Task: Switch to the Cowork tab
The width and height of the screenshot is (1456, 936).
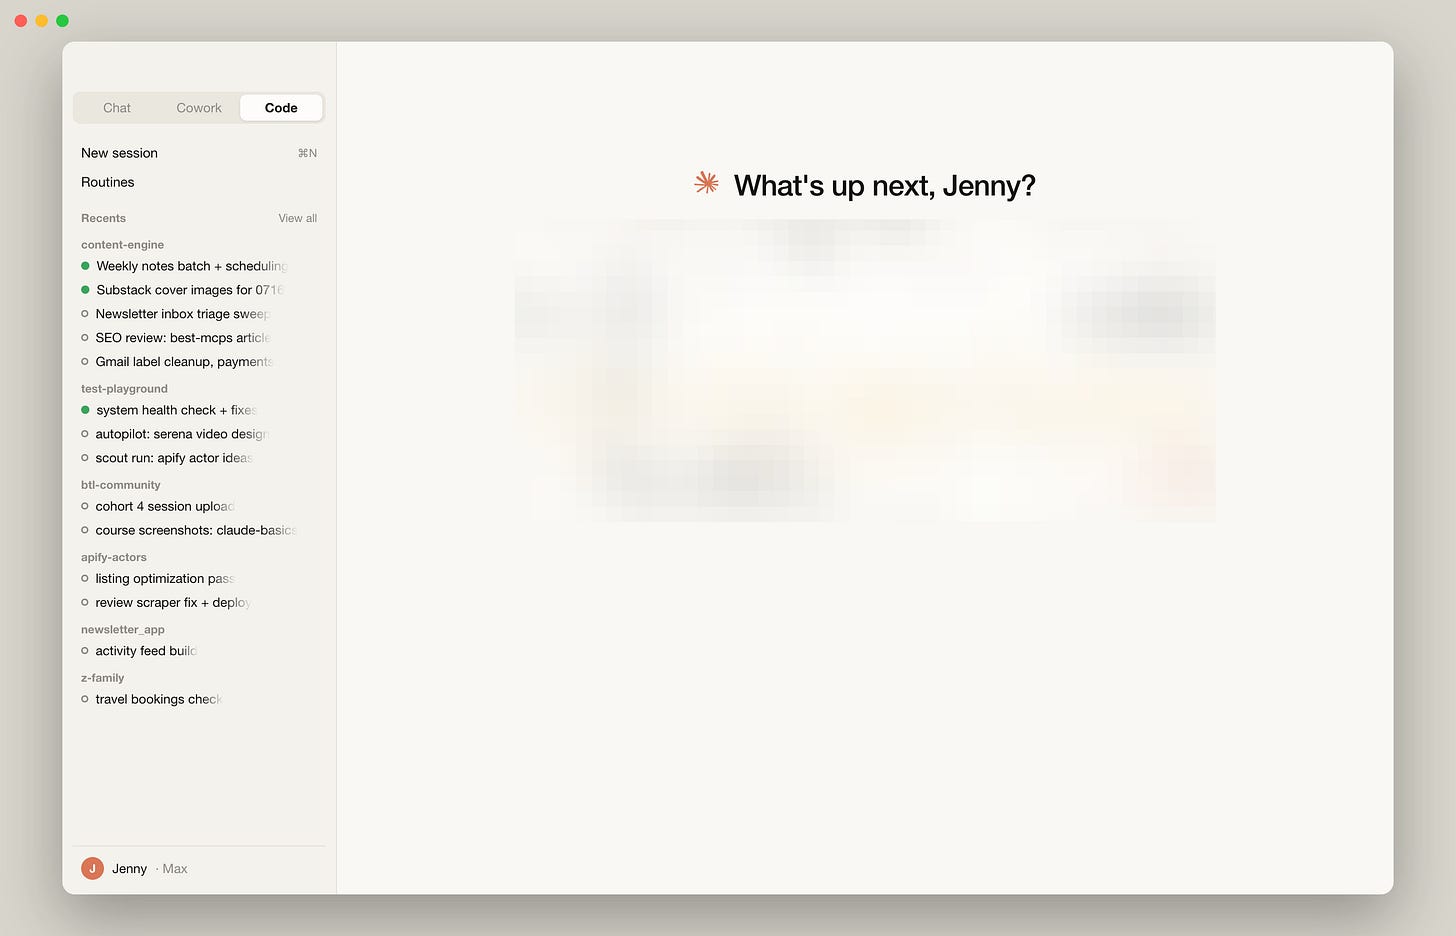Action: click(x=199, y=108)
